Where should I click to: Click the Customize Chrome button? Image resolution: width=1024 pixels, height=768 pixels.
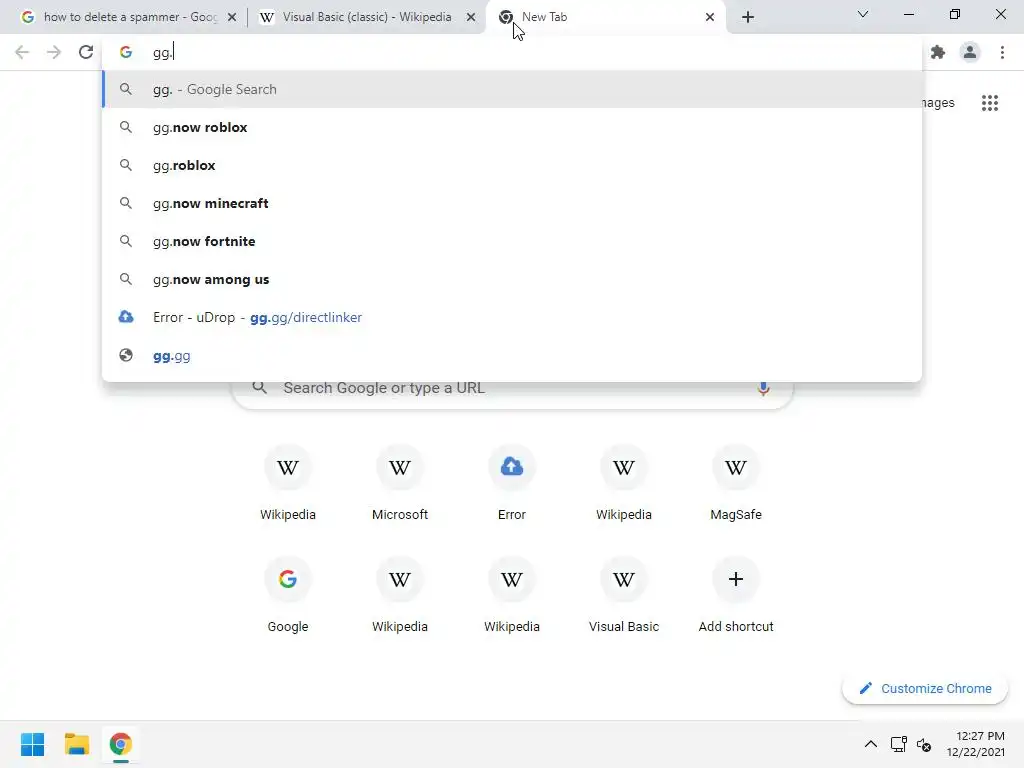925,688
